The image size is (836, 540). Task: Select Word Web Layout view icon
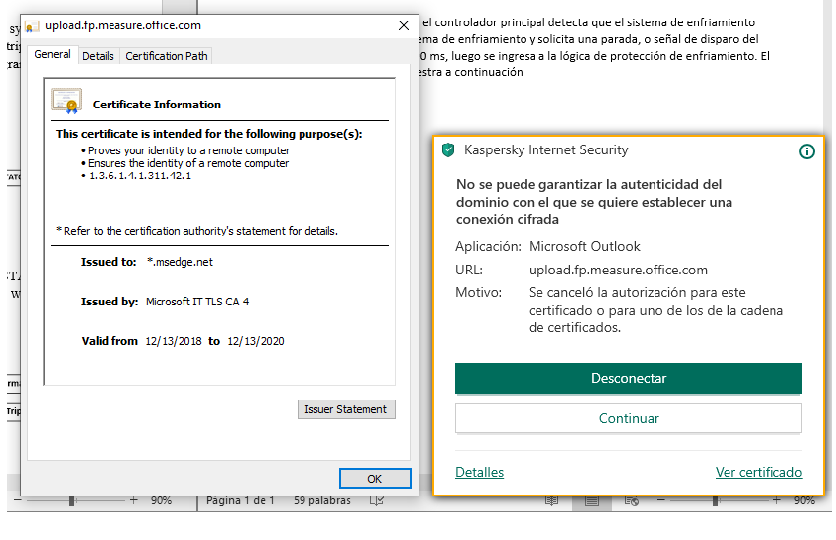(x=632, y=500)
